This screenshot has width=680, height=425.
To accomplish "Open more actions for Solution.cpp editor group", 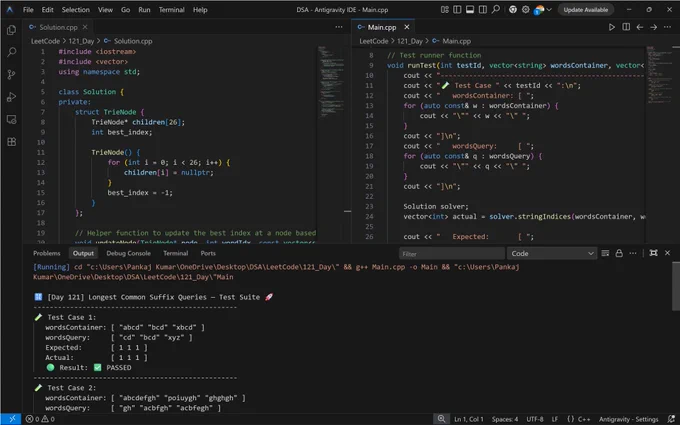I will tap(339, 27).
